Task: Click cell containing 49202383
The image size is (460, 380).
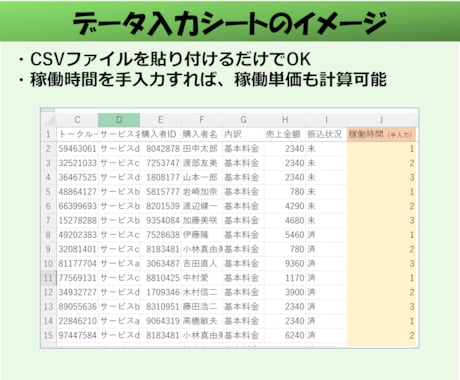Action: point(77,235)
